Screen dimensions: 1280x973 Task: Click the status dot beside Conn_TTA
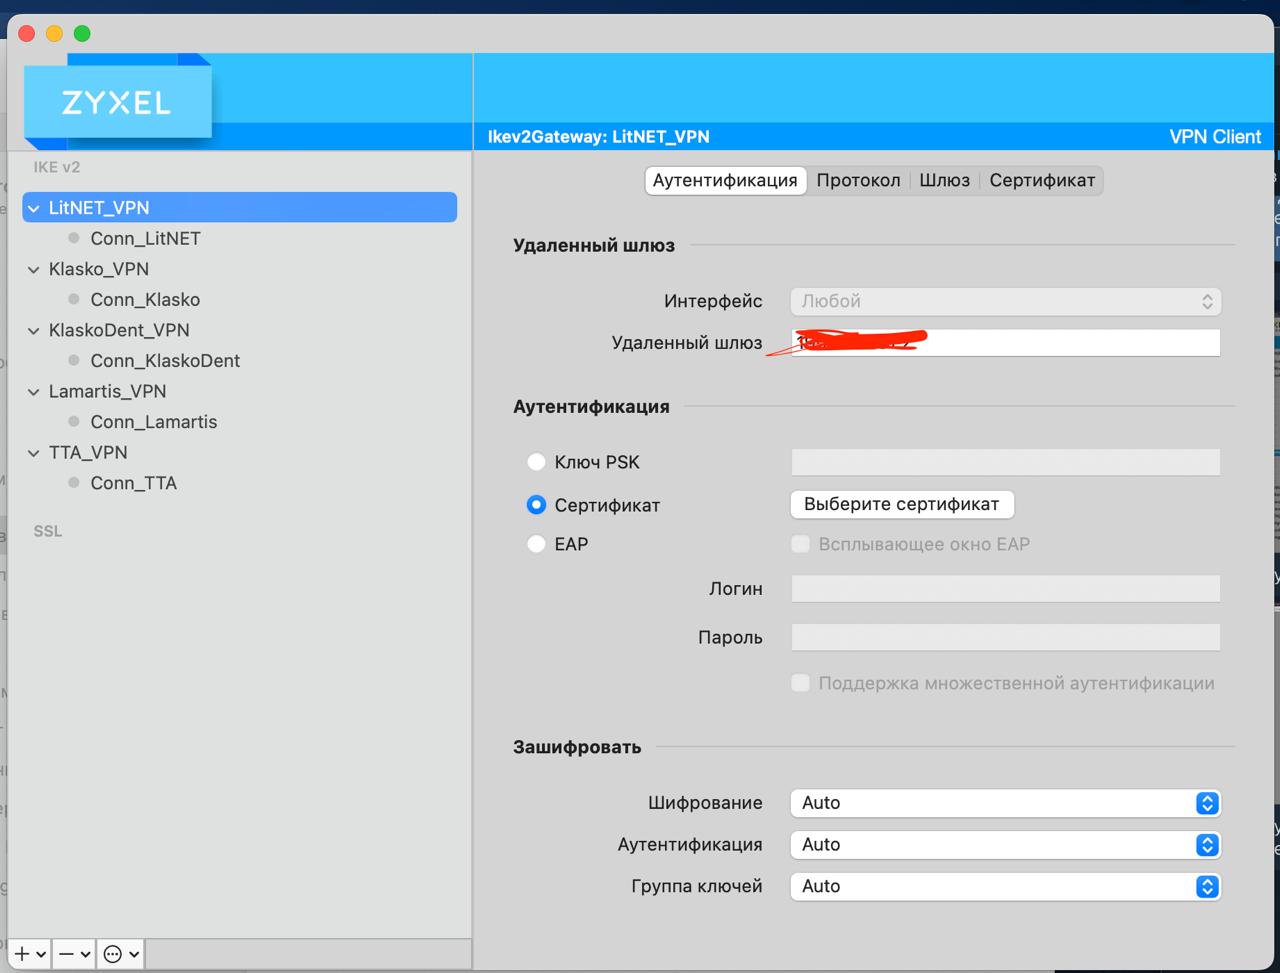coord(73,482)
